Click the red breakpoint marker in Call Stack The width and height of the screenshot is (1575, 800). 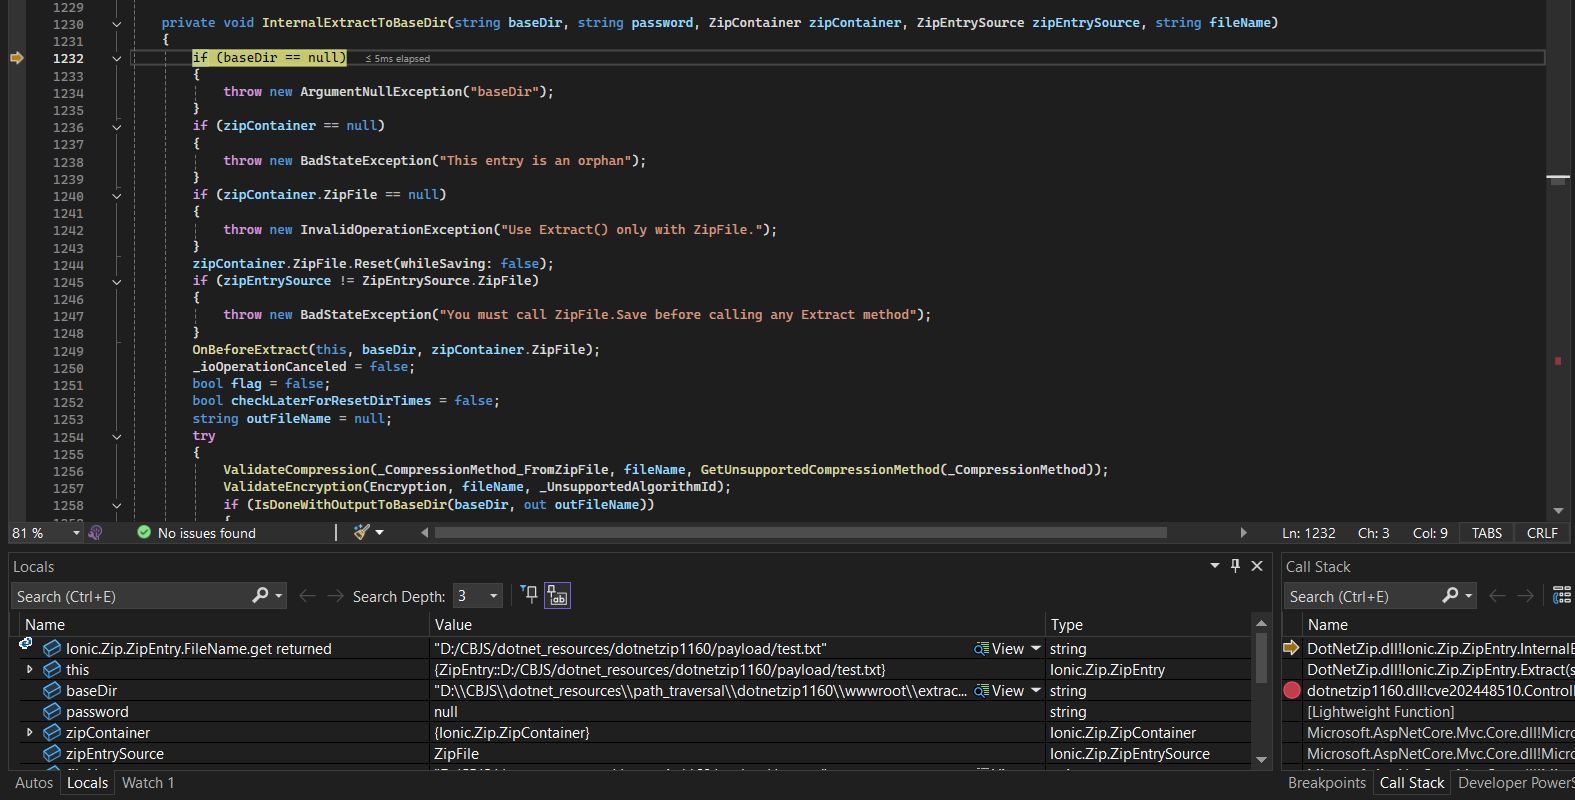[x=1292, y=690]
